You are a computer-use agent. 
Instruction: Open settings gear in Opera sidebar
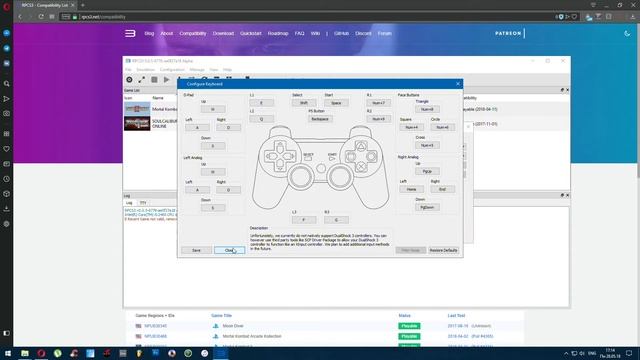tap(7, 224)
